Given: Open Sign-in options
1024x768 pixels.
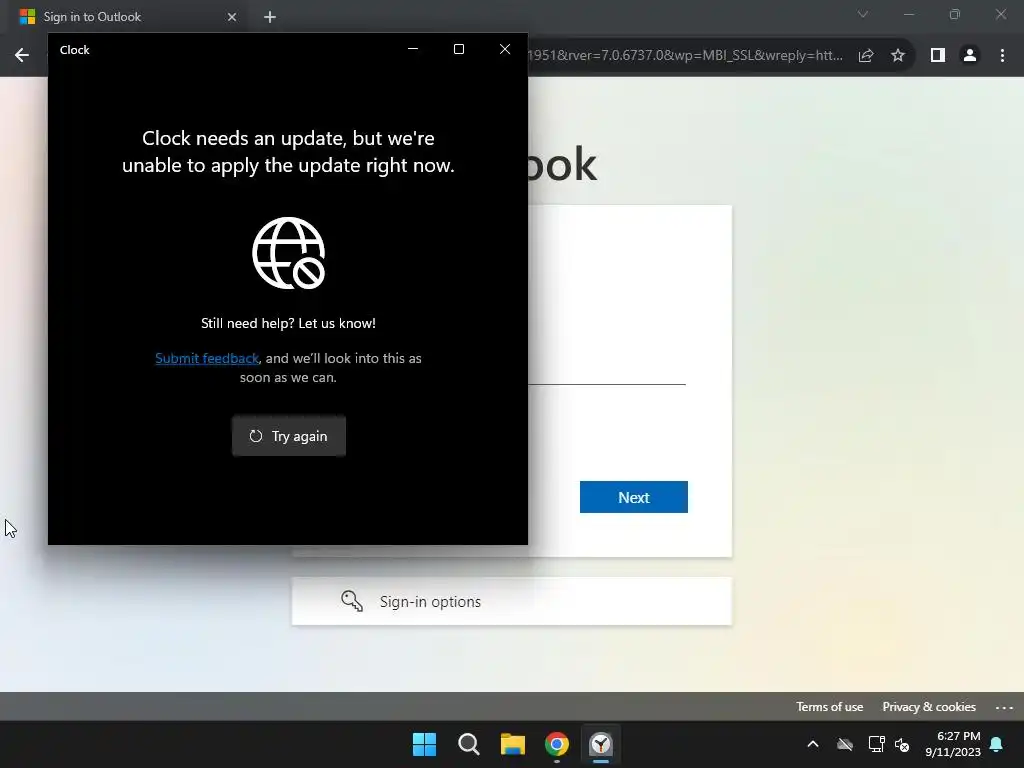Looking at the screenshot, I should point(511,601).
